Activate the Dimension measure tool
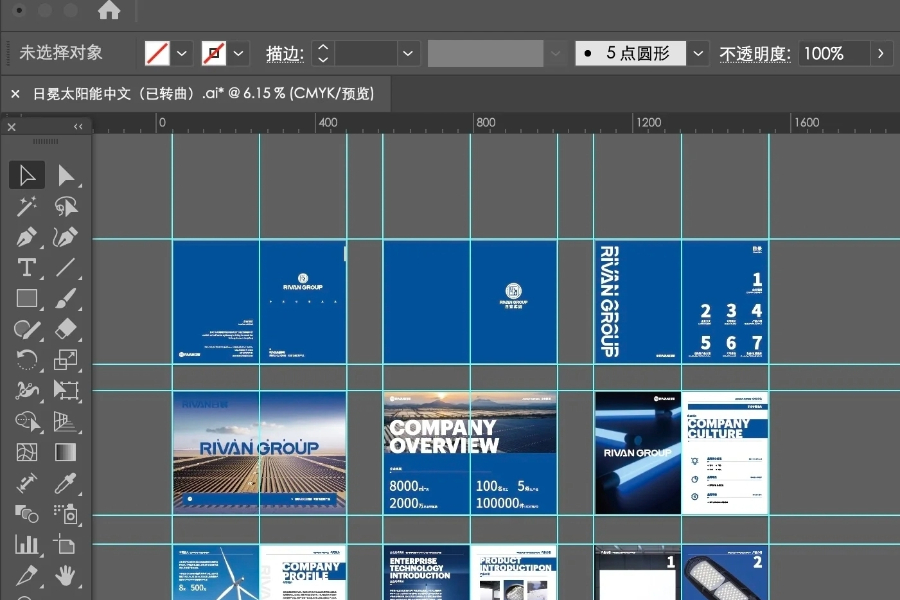The height and width of the screenshot is (600, 900). (27, 483)
